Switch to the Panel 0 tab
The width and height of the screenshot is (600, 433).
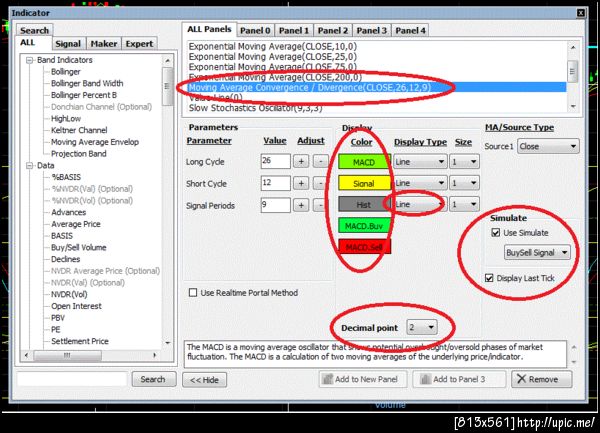tap(255, 31)
